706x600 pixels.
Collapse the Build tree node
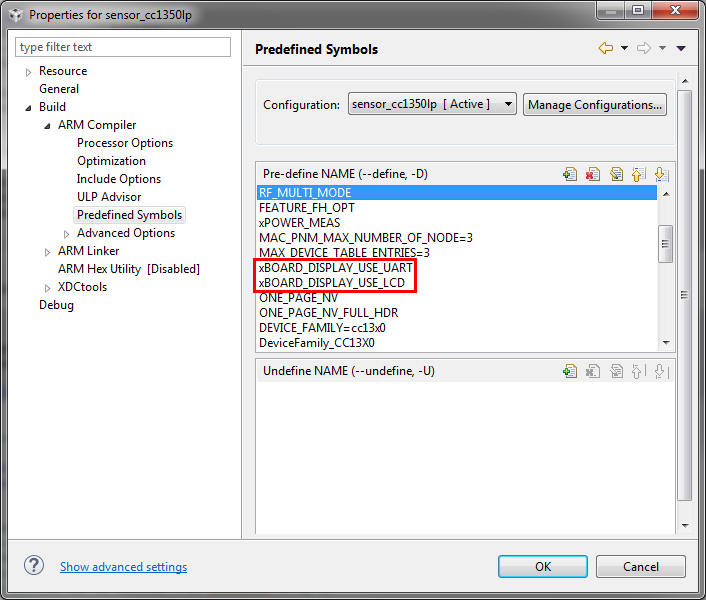click(x=28, y=108)
